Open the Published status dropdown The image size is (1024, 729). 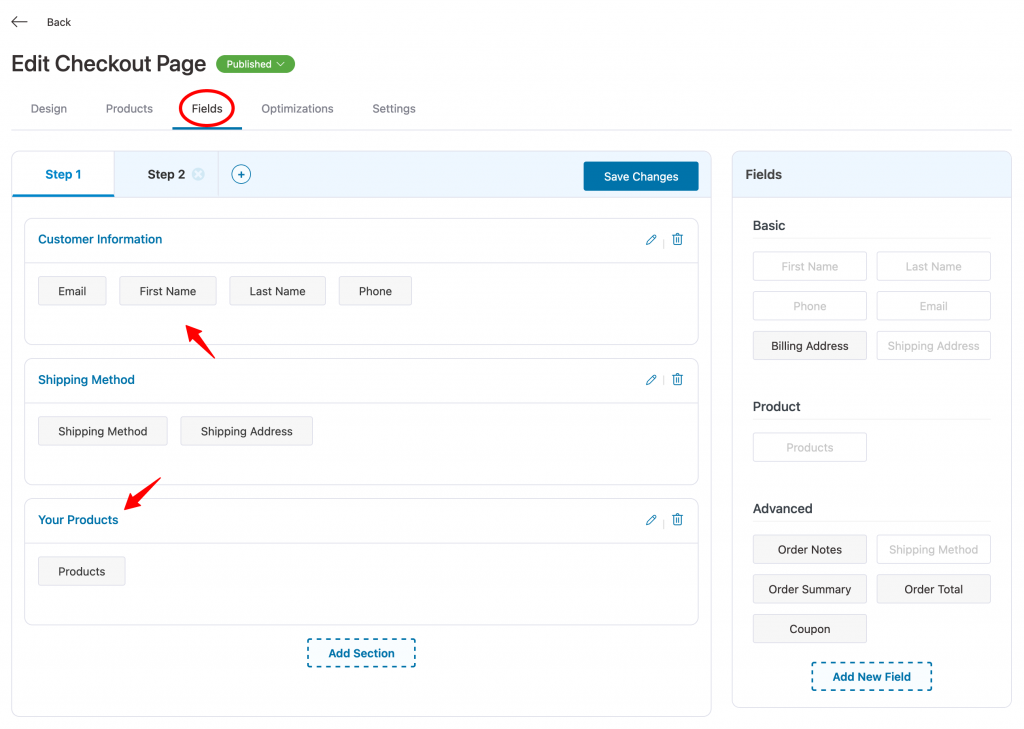(255, 64)
